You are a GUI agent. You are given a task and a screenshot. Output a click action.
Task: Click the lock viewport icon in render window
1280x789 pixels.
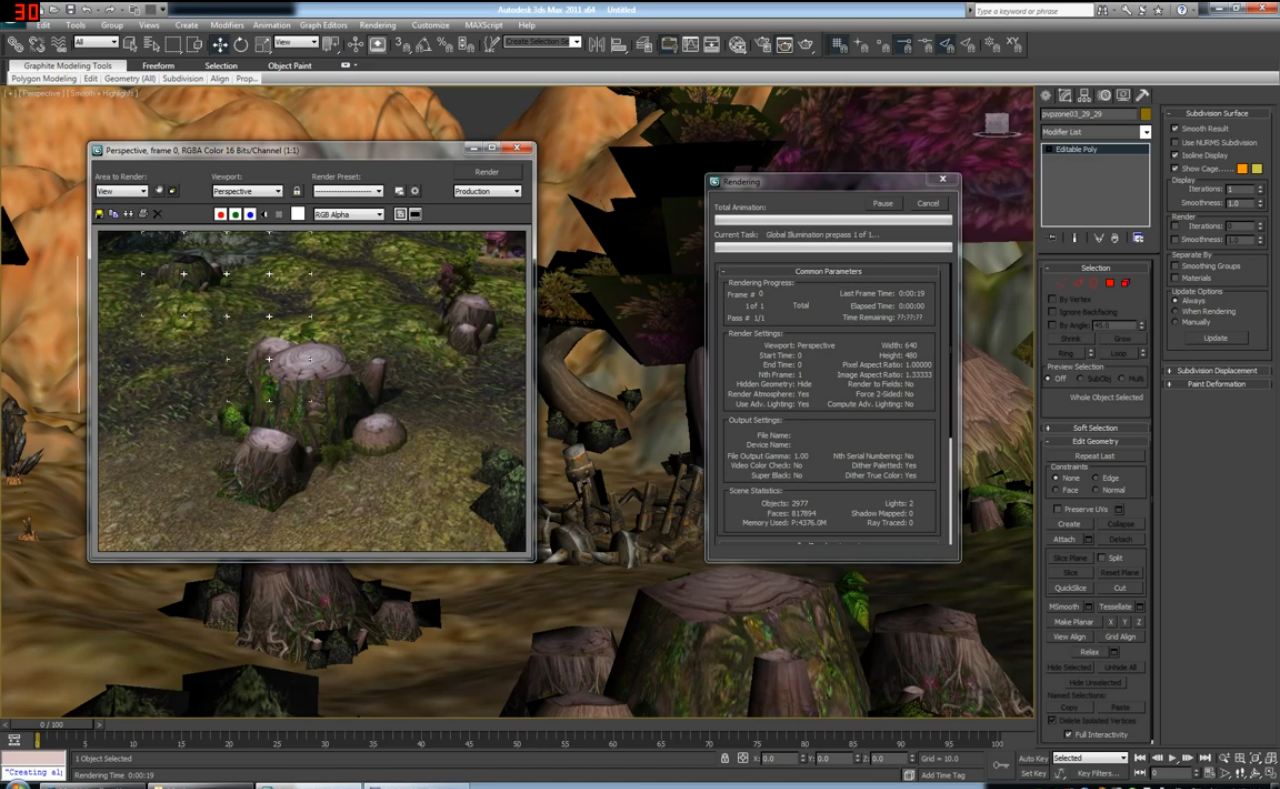296,191
